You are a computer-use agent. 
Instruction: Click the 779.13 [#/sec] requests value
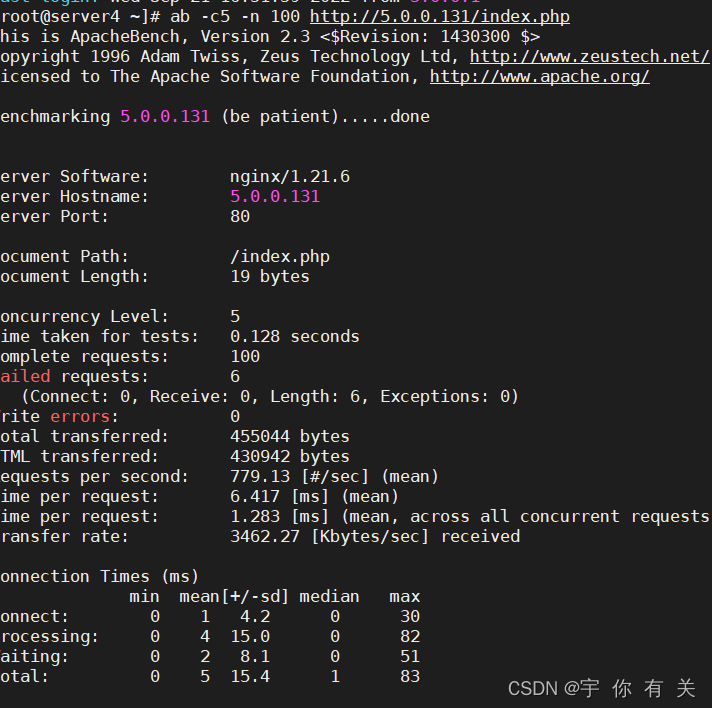tap(334, 476)
